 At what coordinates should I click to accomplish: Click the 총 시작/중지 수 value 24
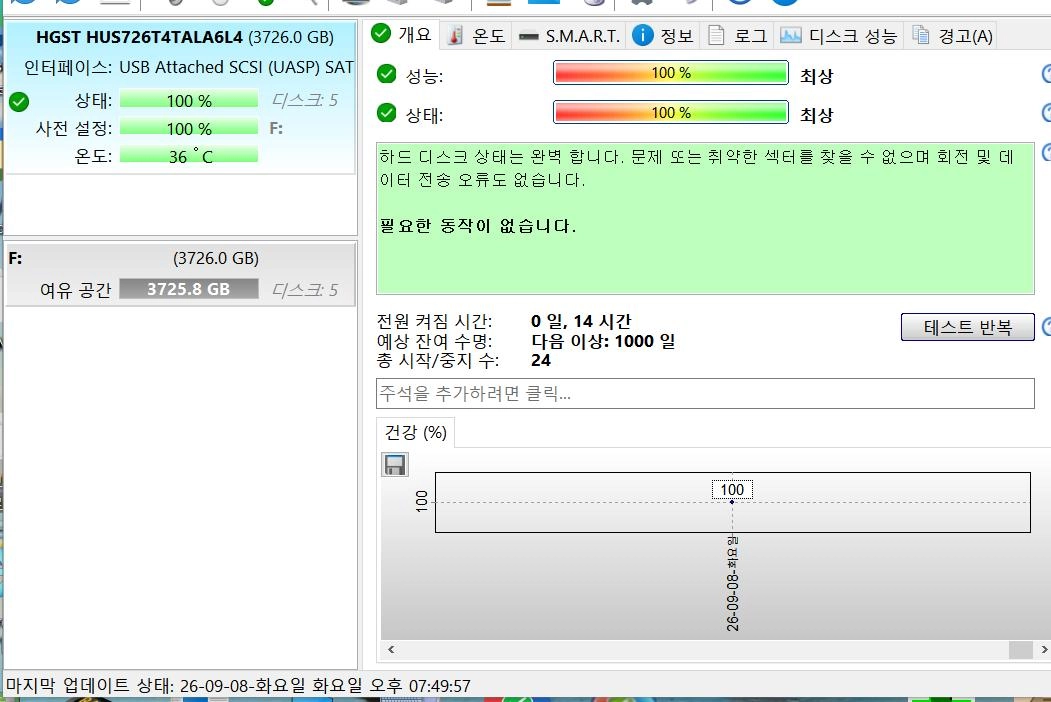(x=541, y=361)
